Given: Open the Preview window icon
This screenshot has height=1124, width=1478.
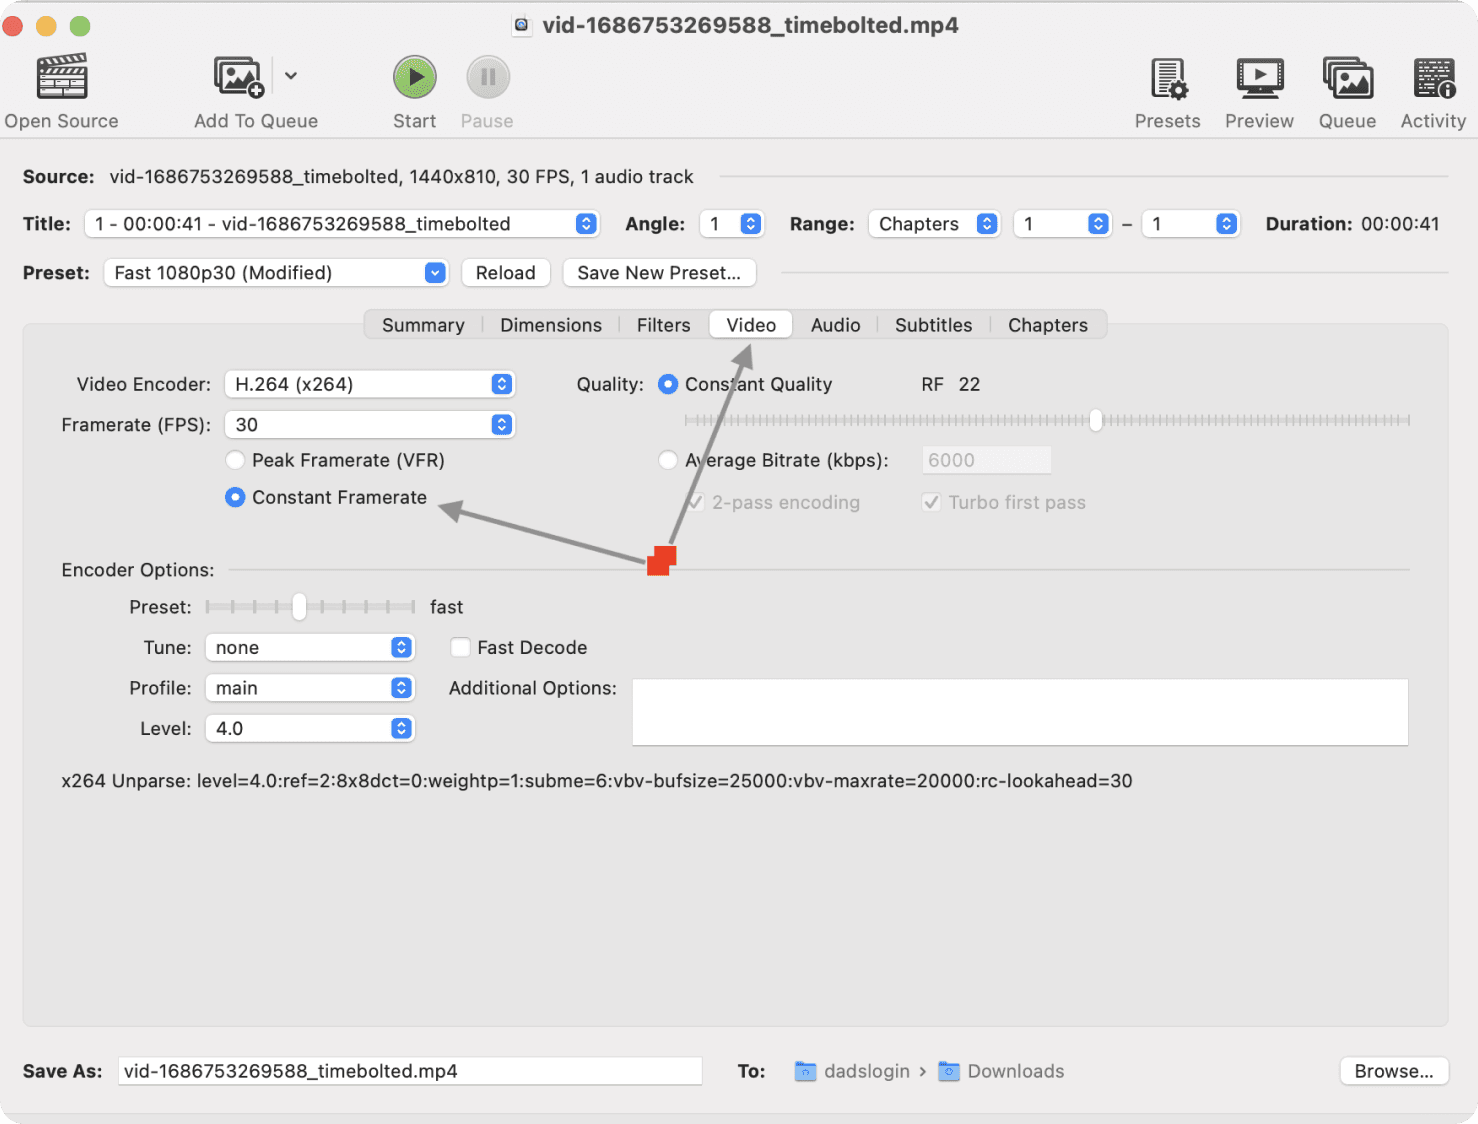Looking at the screenshot, I should tap(1260, 78).
